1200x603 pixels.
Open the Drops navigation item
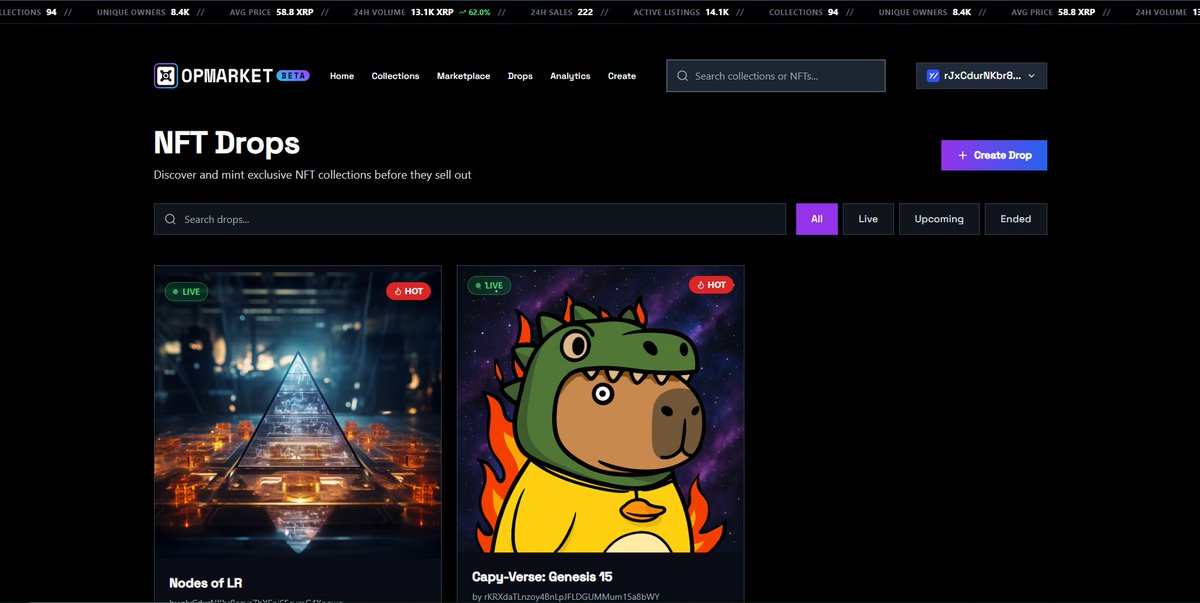[520, 76]
